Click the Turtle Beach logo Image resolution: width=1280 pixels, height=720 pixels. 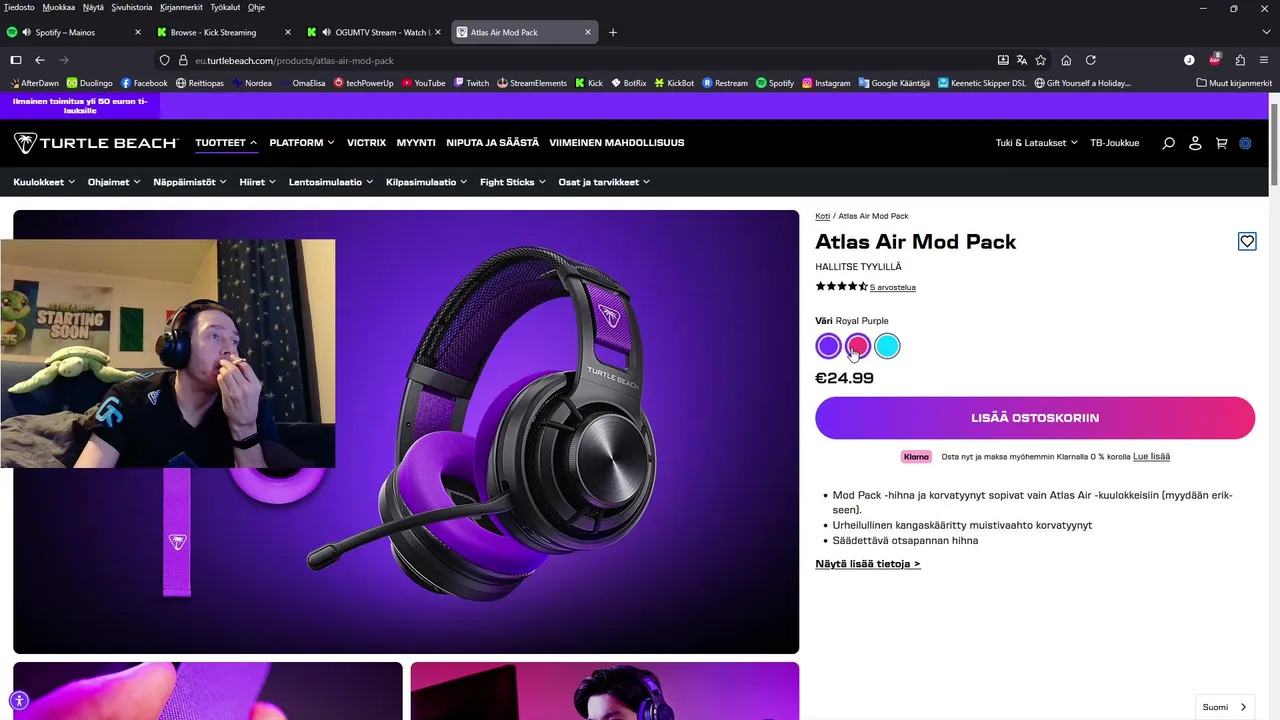point(96,143)
